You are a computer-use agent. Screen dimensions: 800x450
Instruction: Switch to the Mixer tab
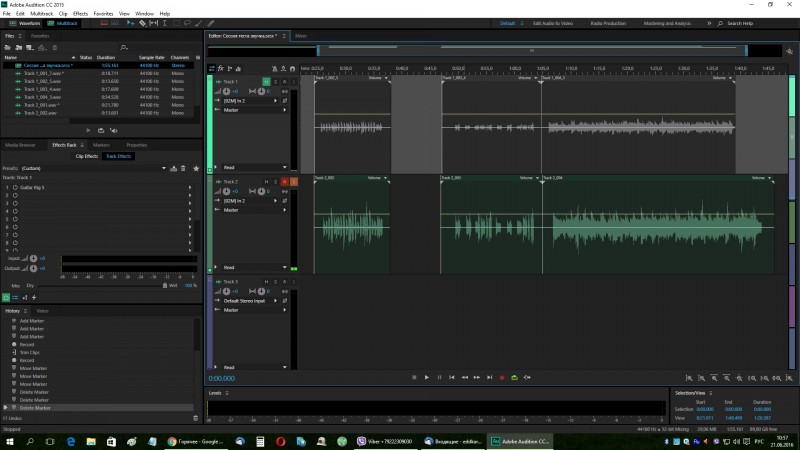coord(301,36)
